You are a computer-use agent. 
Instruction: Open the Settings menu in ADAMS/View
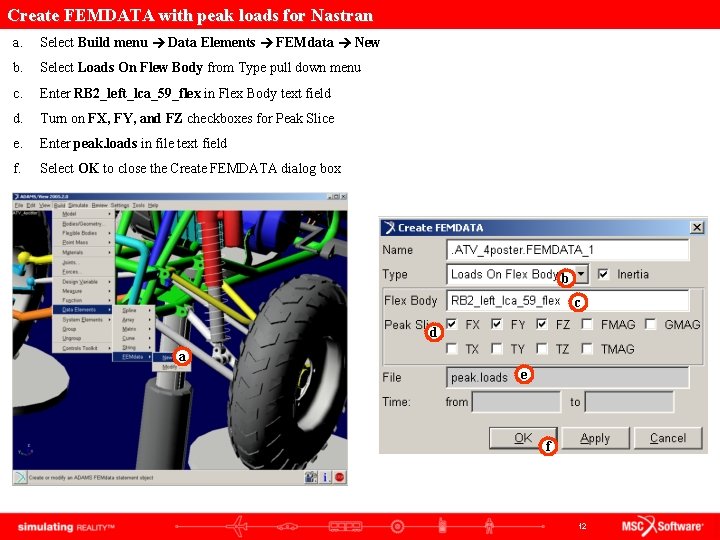point(120,205)
